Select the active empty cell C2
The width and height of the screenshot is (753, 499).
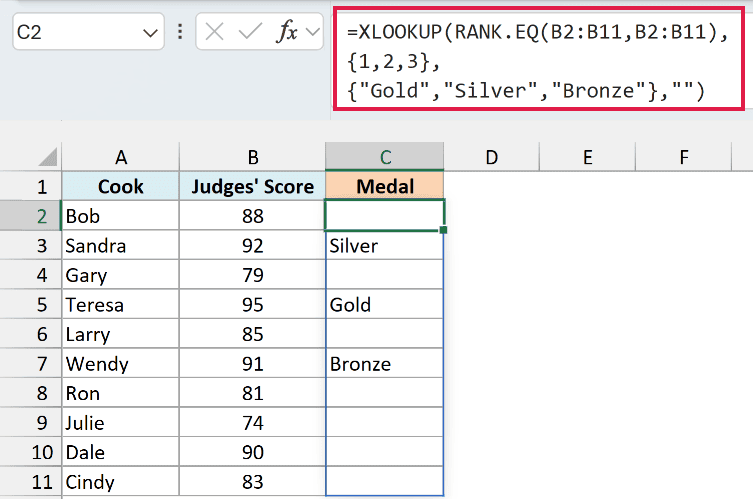385,216
